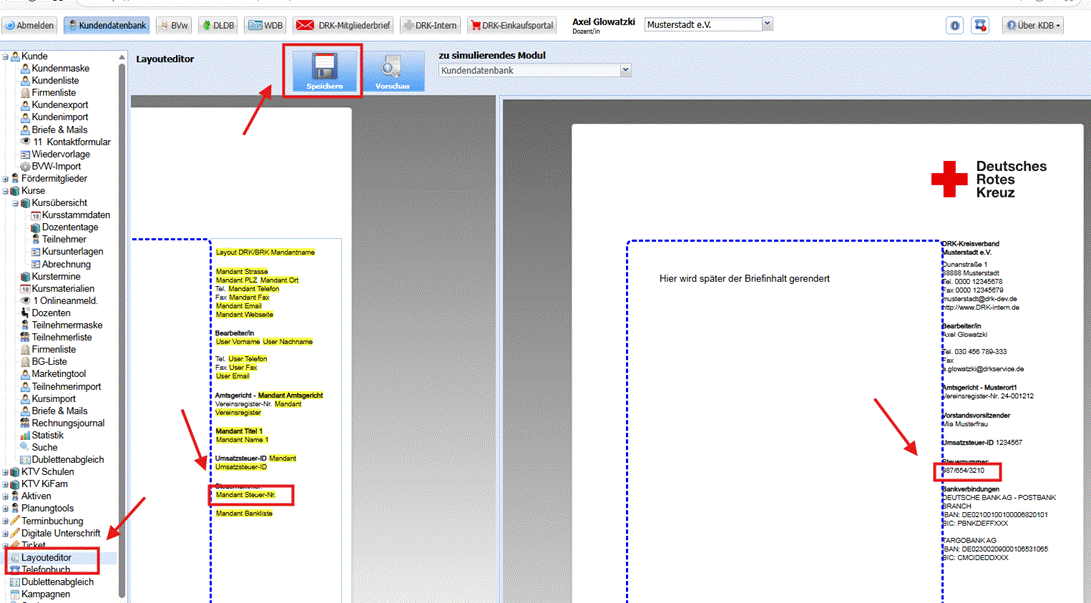Select Mandant Steuer-Nr. placeholder in layout
Screen dimensions: 1091x603
[x=245, y=495]
